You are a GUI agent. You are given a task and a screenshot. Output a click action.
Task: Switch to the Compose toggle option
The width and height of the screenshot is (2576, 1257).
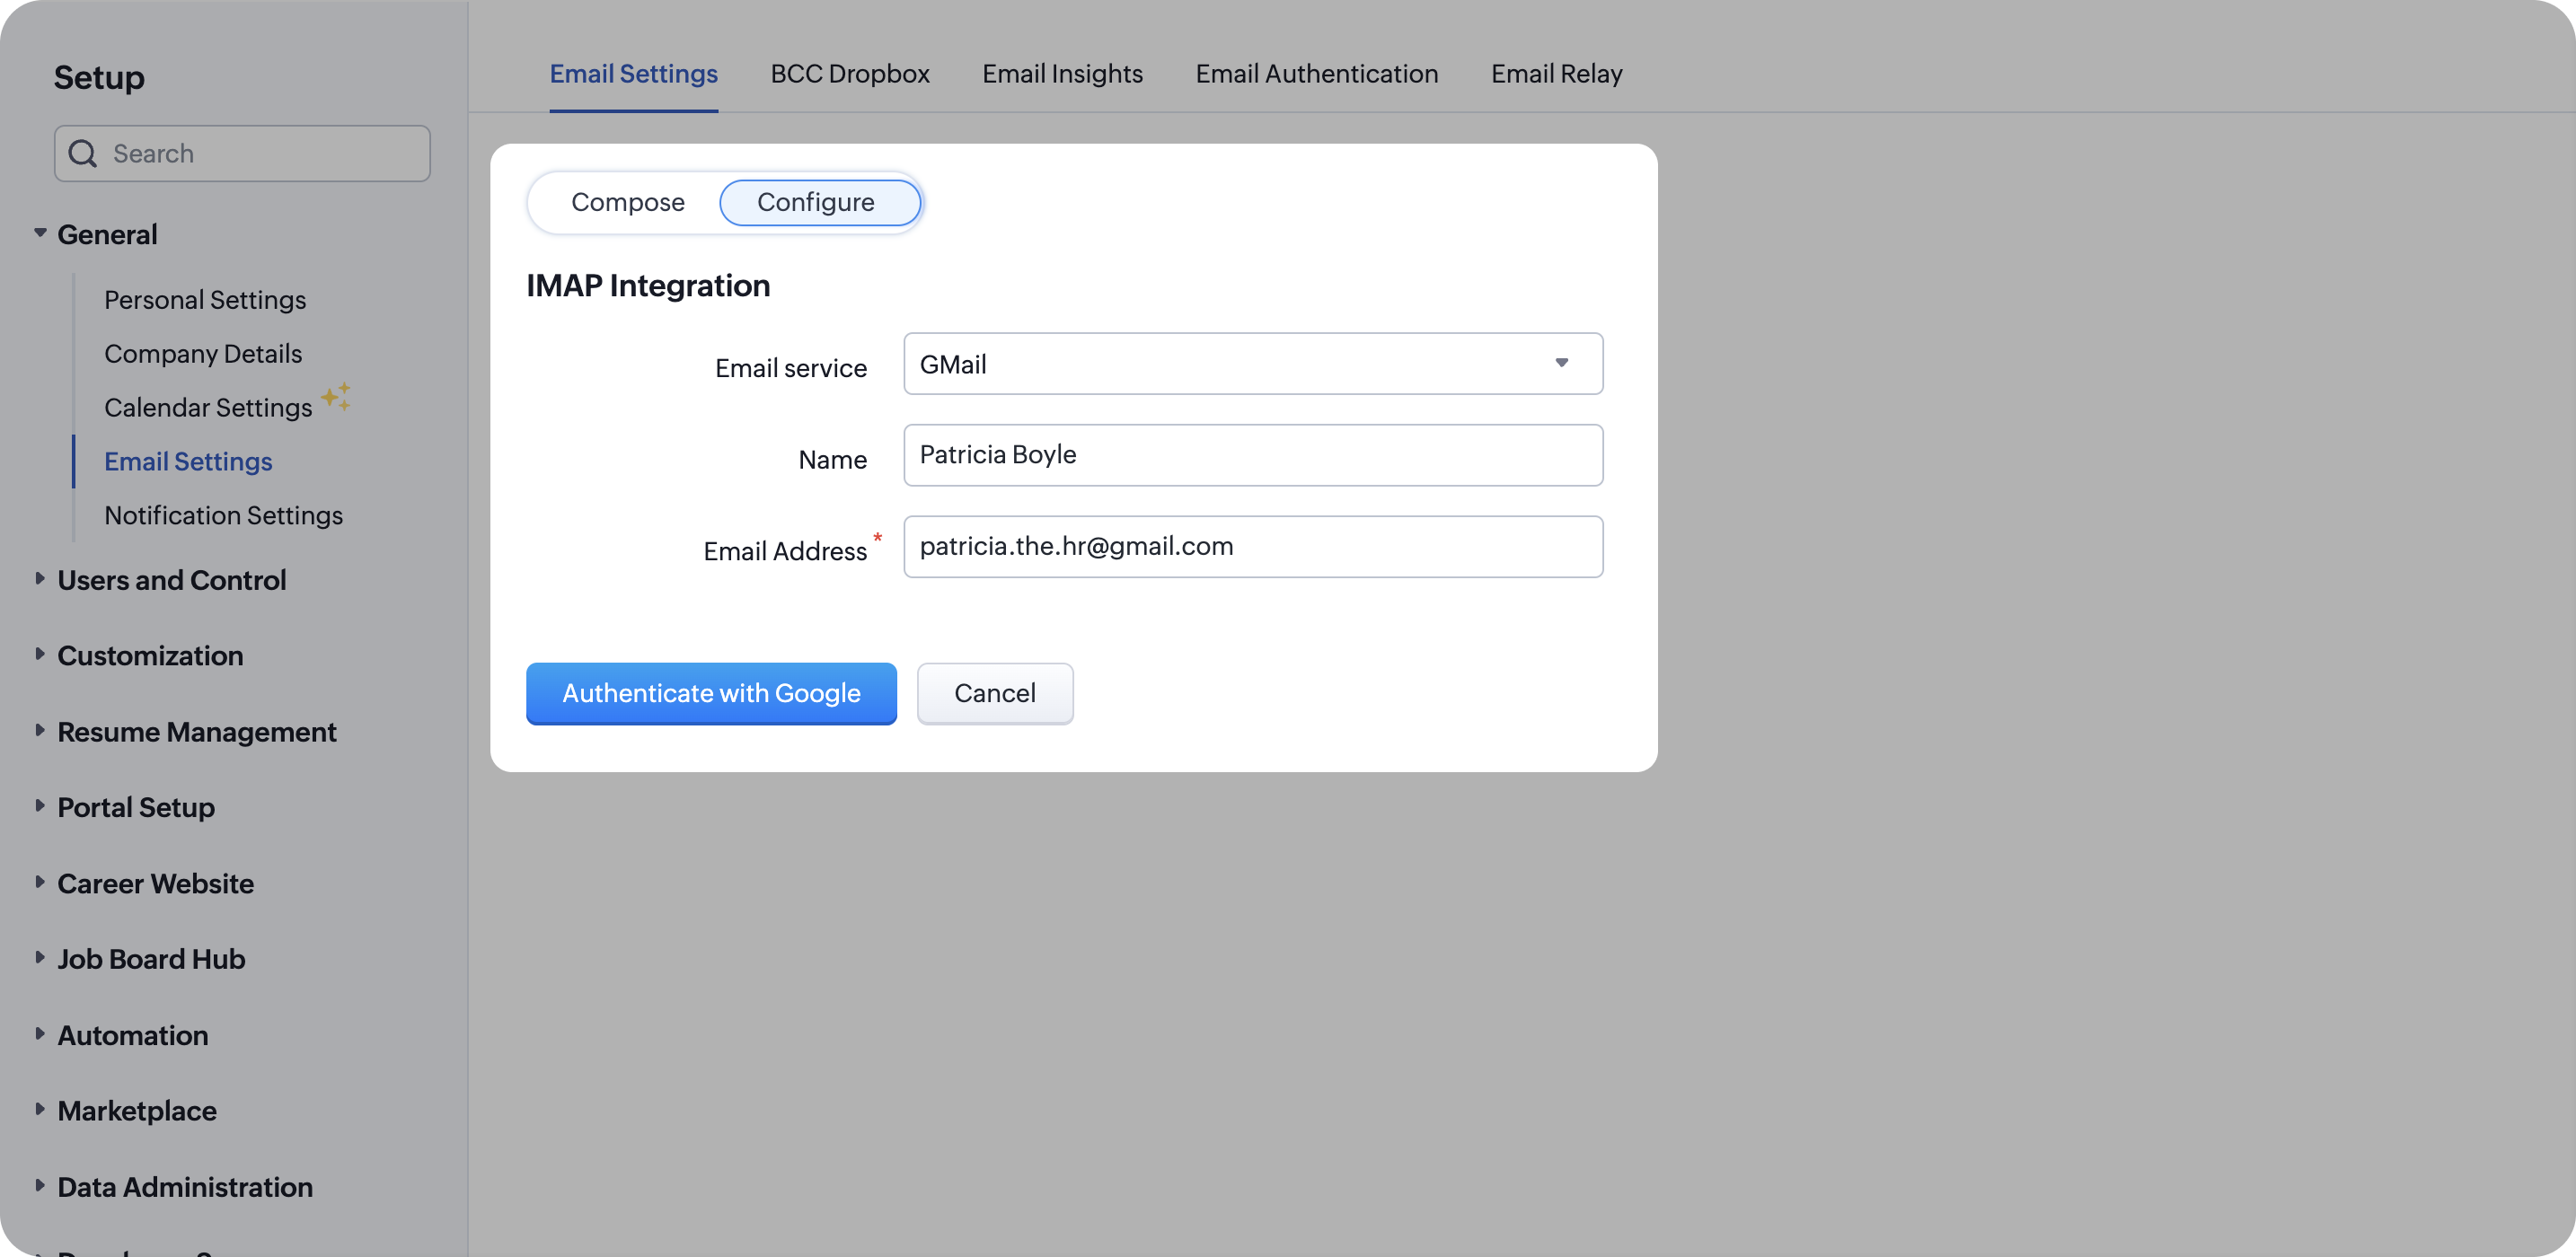[627, 202]
